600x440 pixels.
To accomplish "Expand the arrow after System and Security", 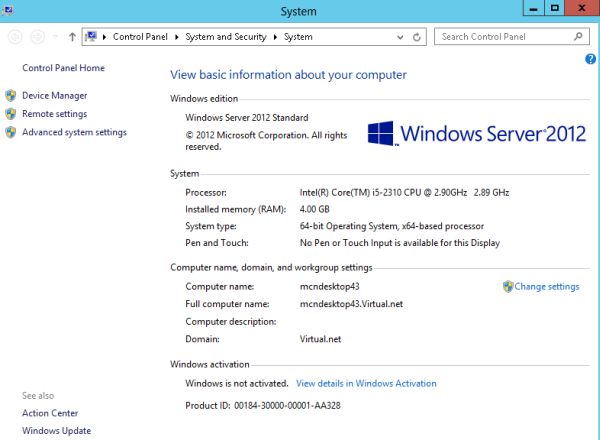I will [275, 37].
